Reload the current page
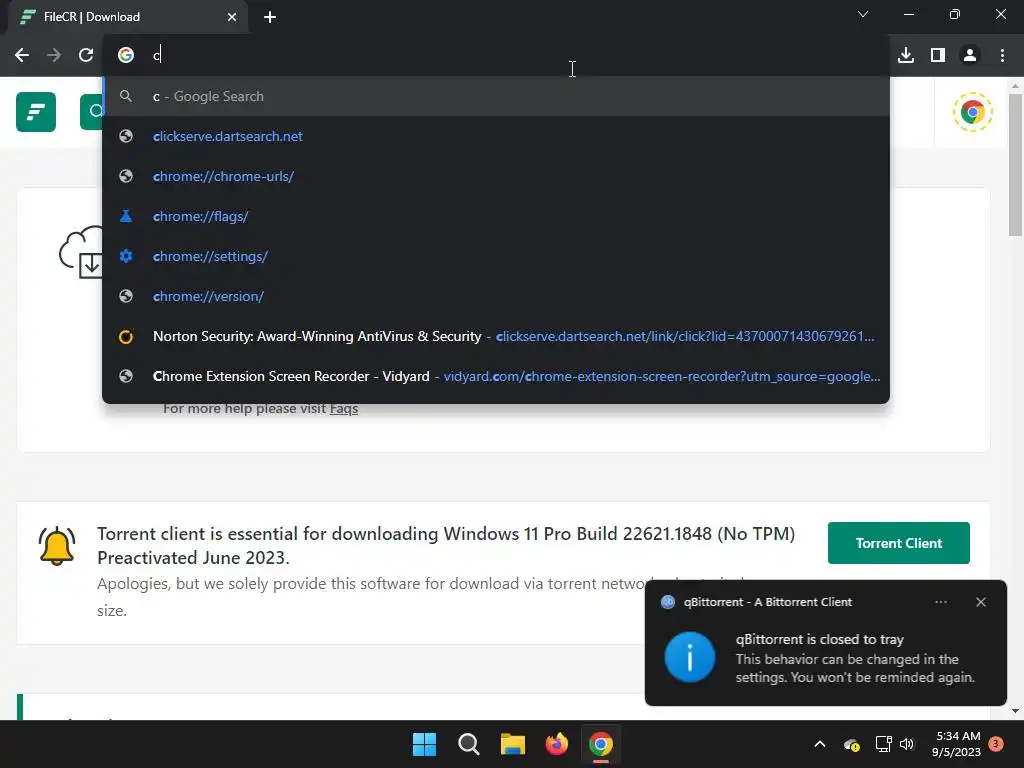The width and height of the screenshot is (1024, 768). tap(86, 55)
